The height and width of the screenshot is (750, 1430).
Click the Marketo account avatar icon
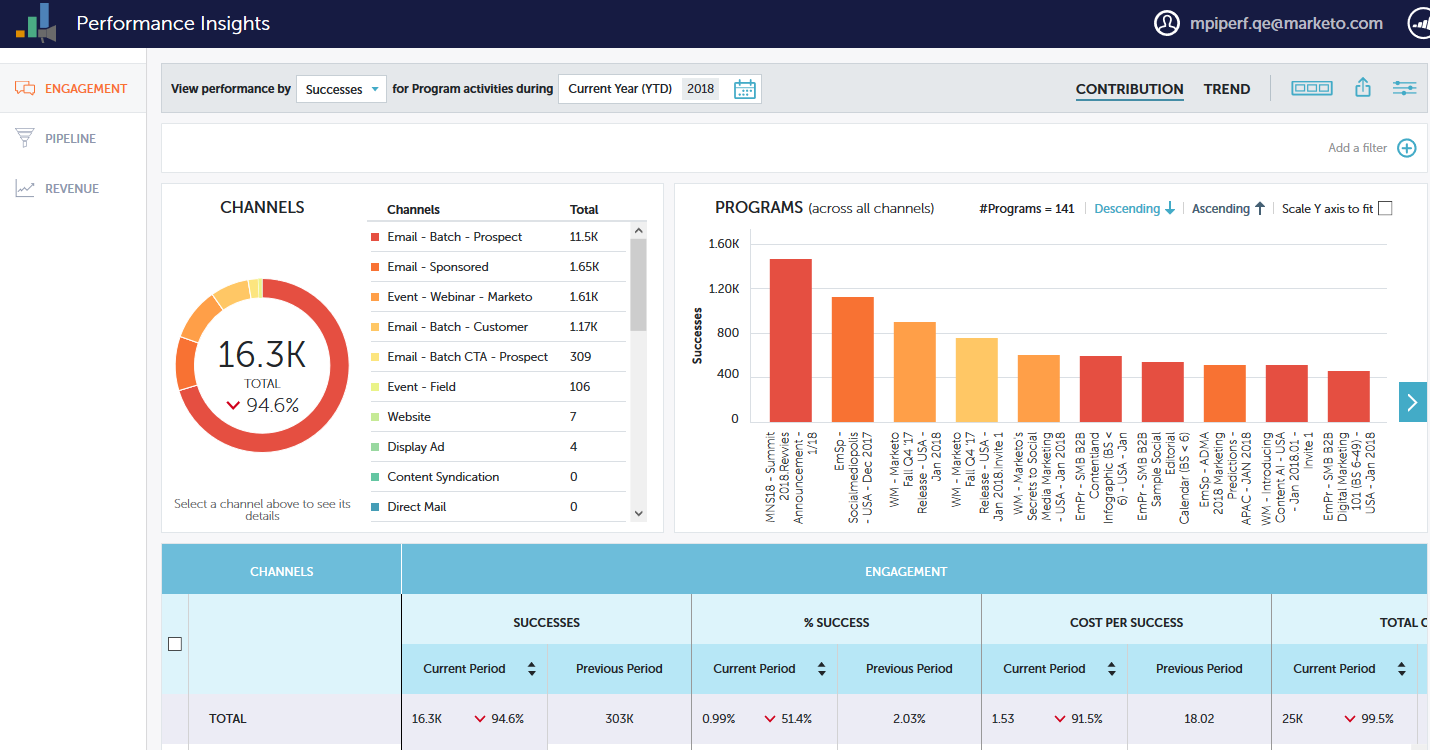pyautogui.click(x=1167, y=22)
